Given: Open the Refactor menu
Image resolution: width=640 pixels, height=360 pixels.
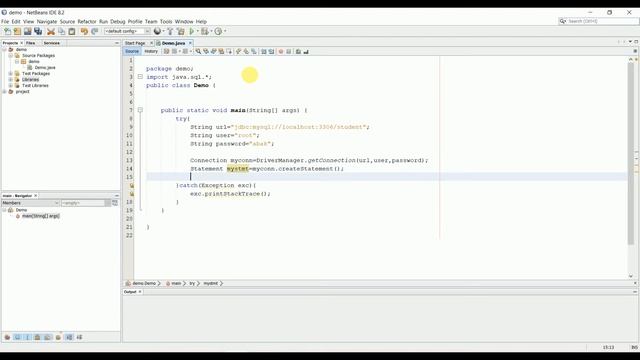Looking at the screenshot, I should point(87,21).
